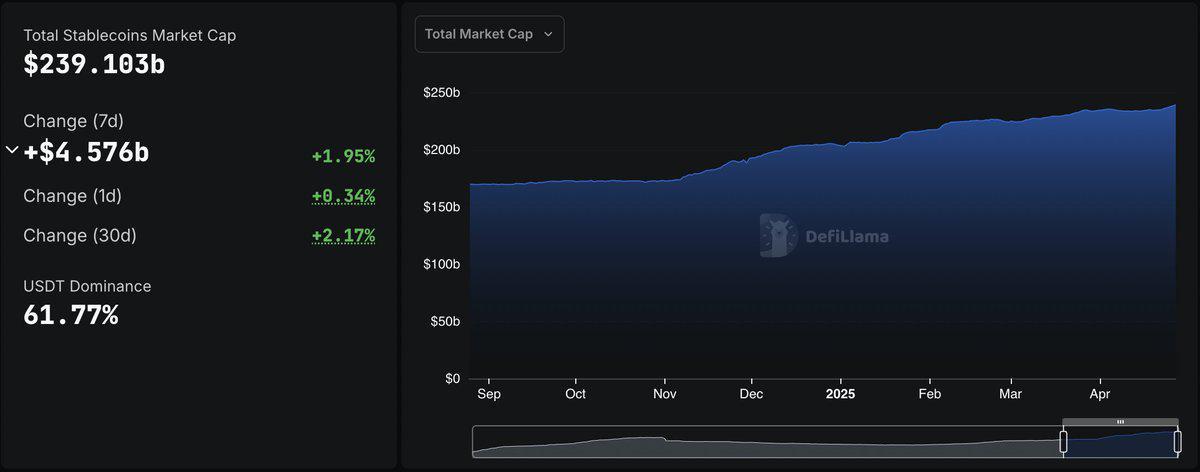Click the +0.34% one-day change value

[x=343, y=196]
